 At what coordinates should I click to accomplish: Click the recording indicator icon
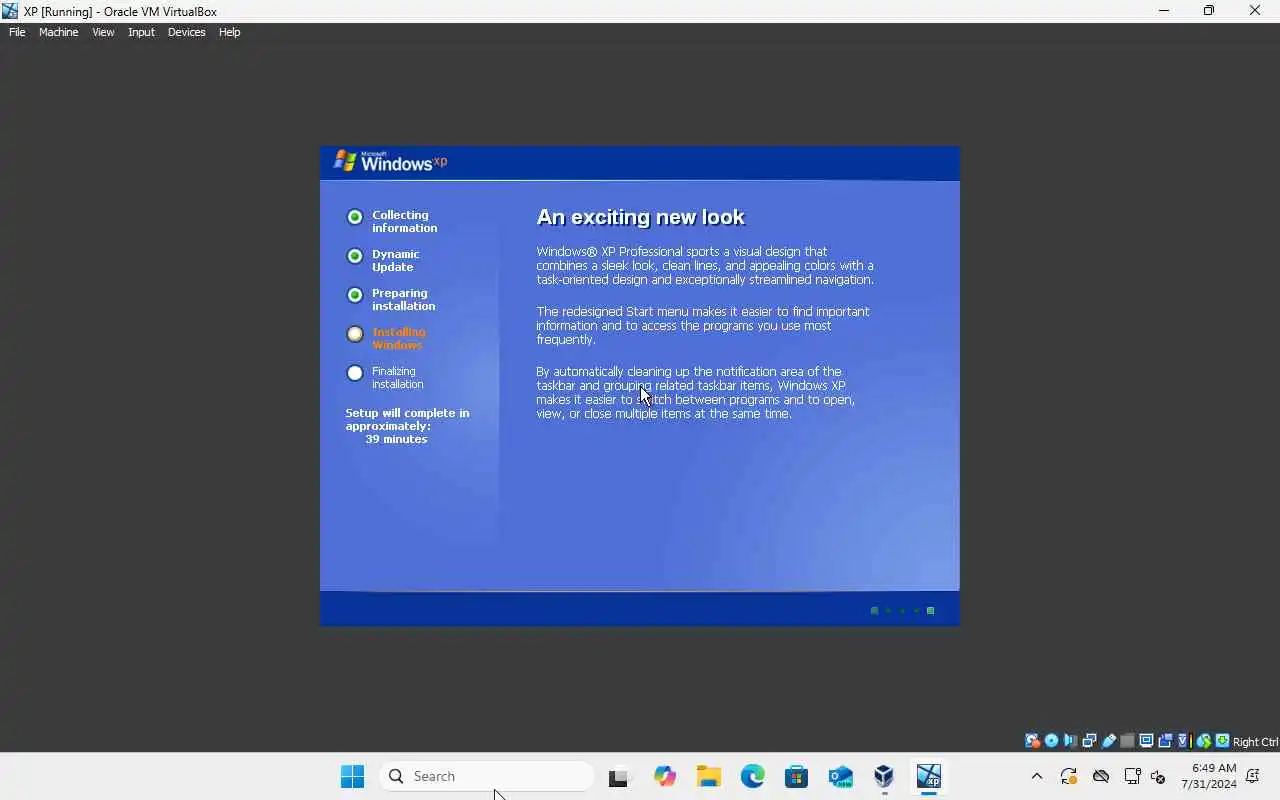pos(1165,741)
